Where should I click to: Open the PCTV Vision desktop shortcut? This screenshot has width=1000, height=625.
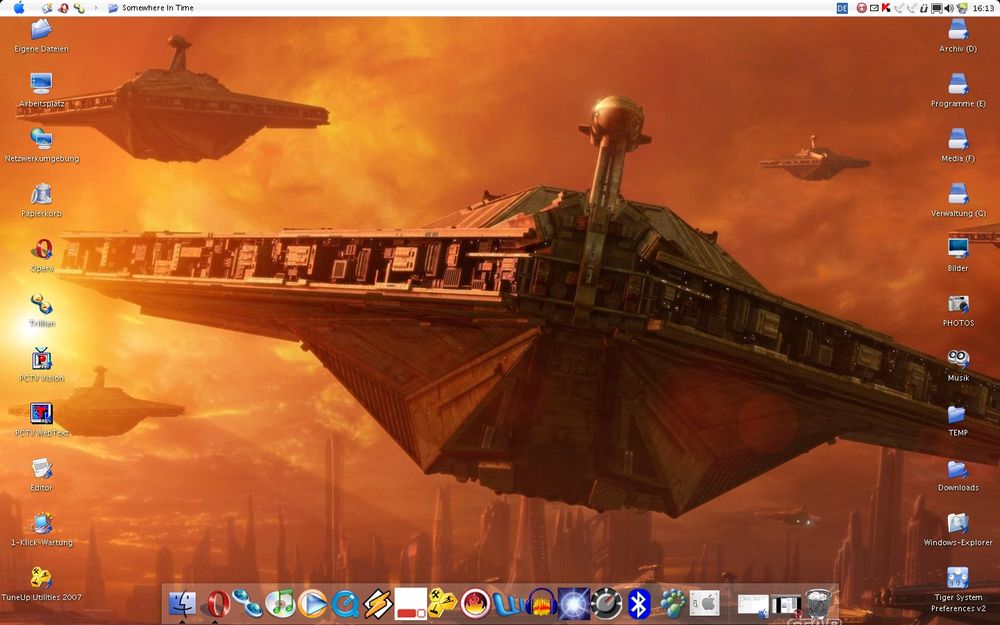click(x=41, y=365)
